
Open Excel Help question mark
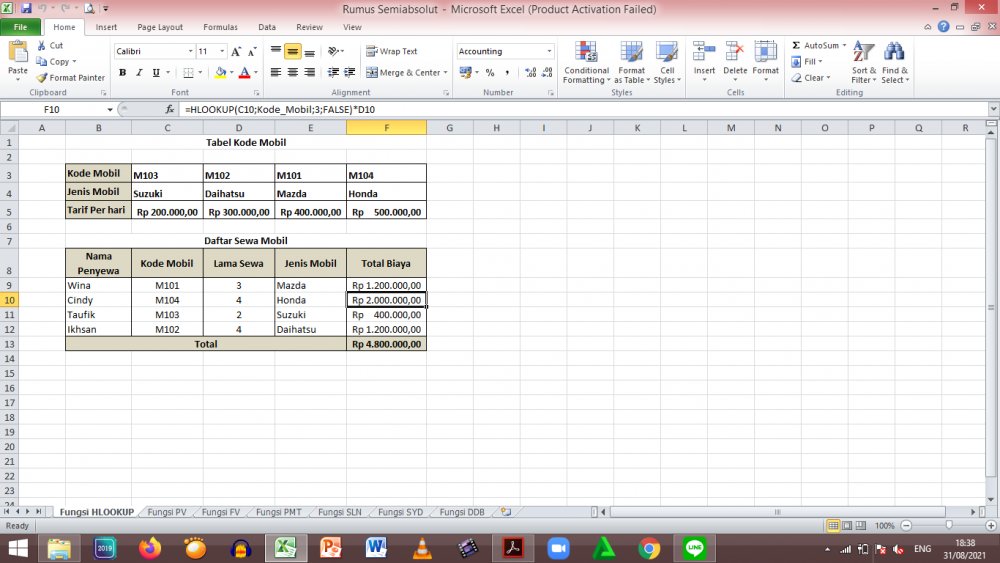coord(943,27)
